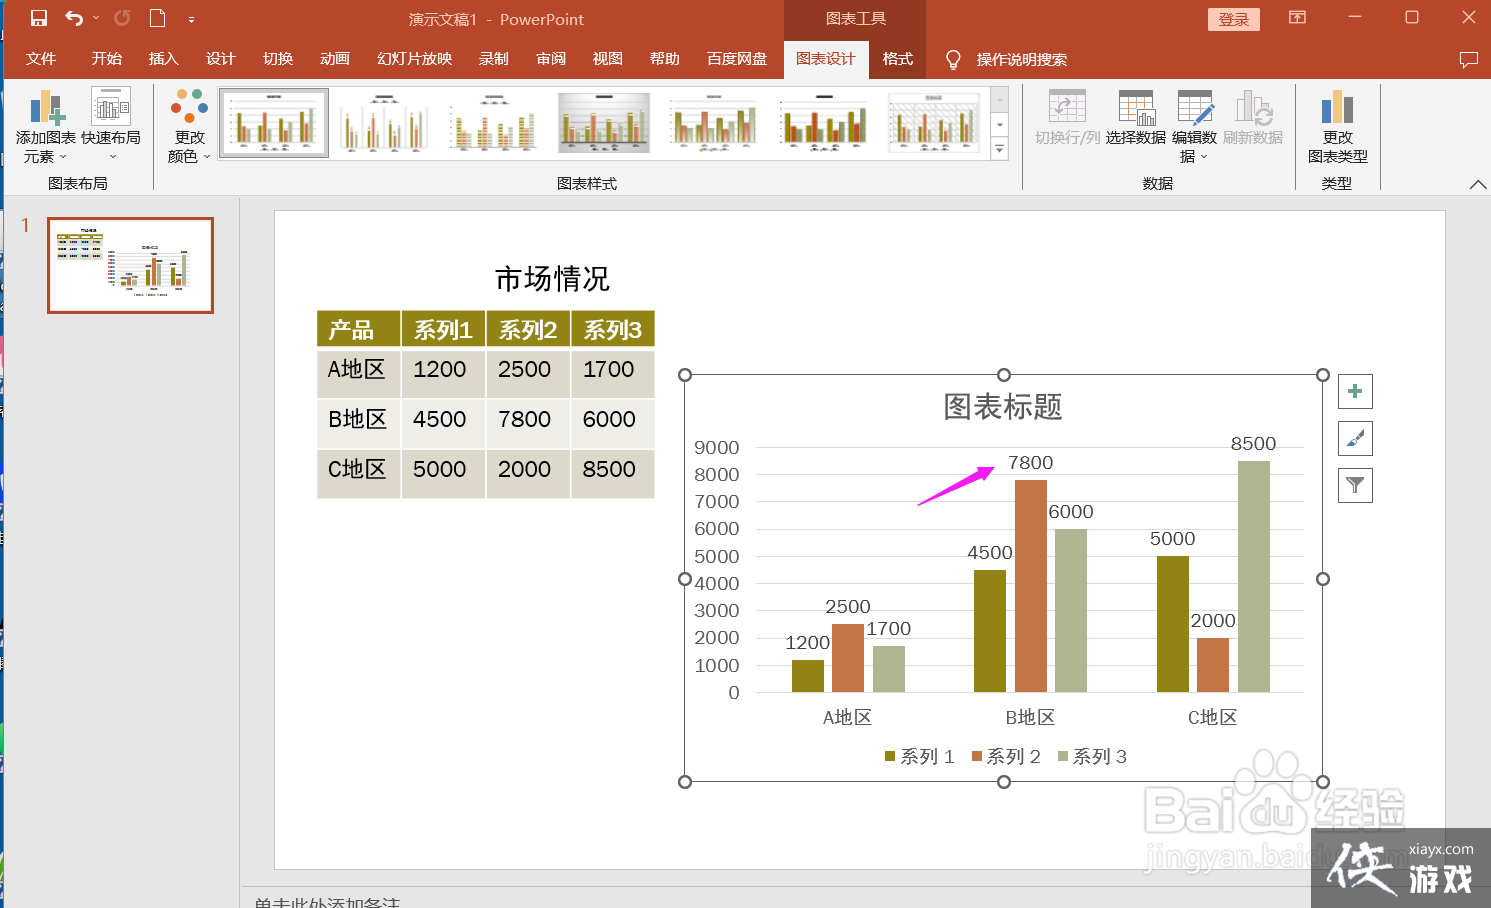Click 更改图表类型 icon
This screenshot has width=1491, height=908.
pyautogui.click(x=1337, y=126)
